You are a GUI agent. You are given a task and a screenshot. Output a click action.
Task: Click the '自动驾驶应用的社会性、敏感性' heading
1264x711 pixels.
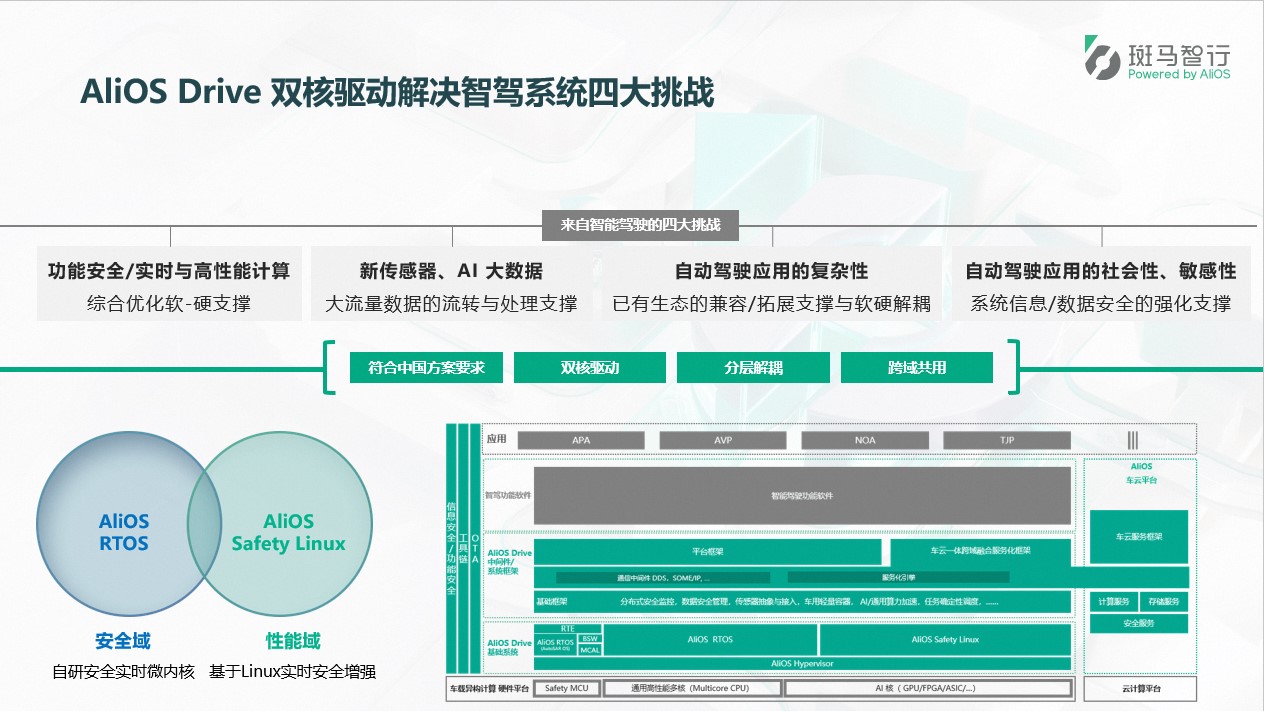[x=1101, y=271]
